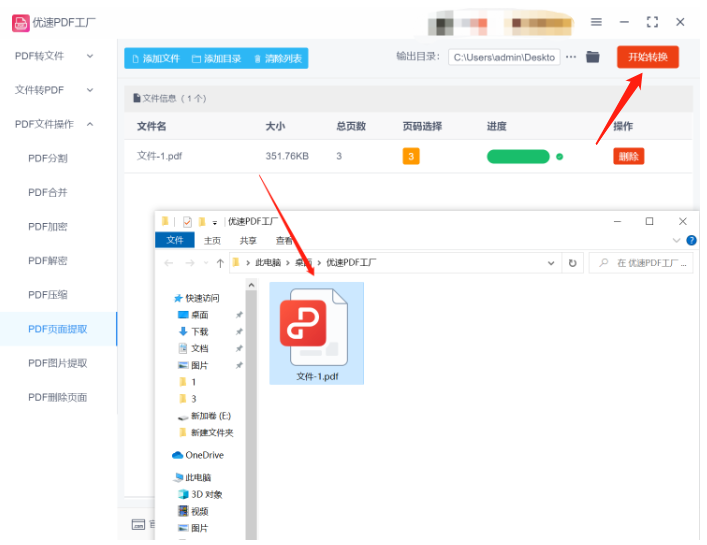This screenshot has height=545, width=707.
Task: Select PDF分割 in the sidebar
Action: (x=48, y=158)
